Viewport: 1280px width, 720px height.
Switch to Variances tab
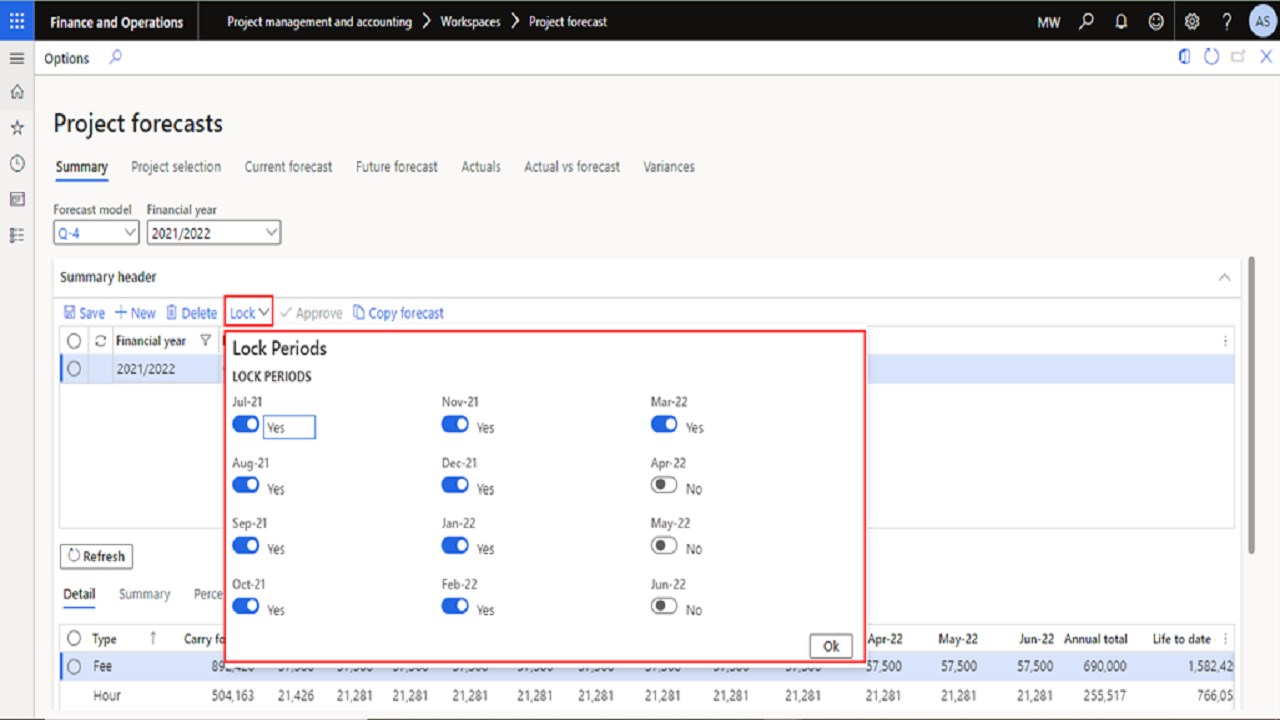(x=669, y=167)
